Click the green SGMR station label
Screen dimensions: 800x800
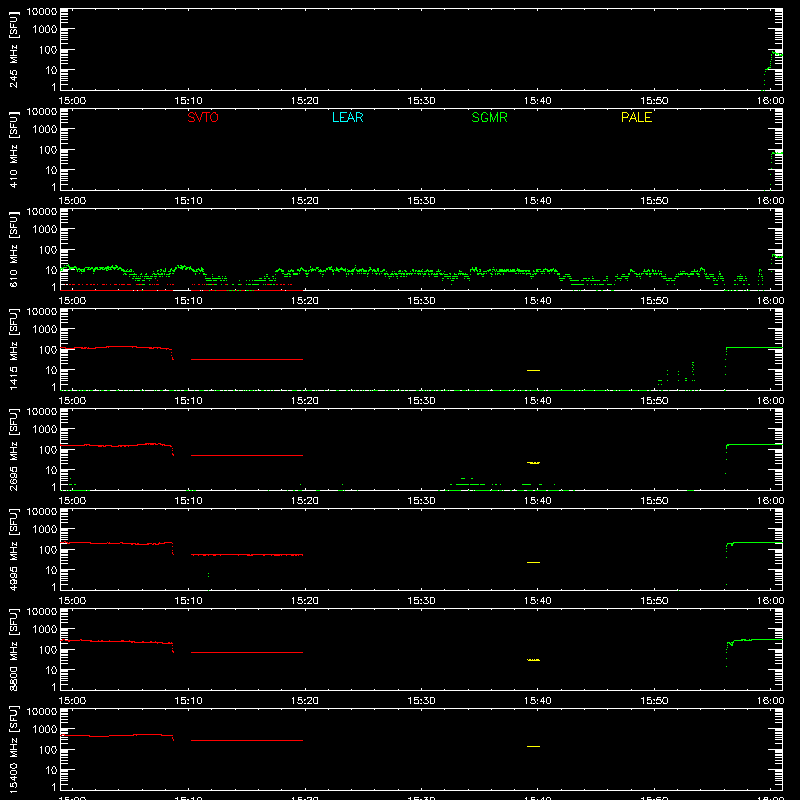pyautogui.click(x=489, y=117)
